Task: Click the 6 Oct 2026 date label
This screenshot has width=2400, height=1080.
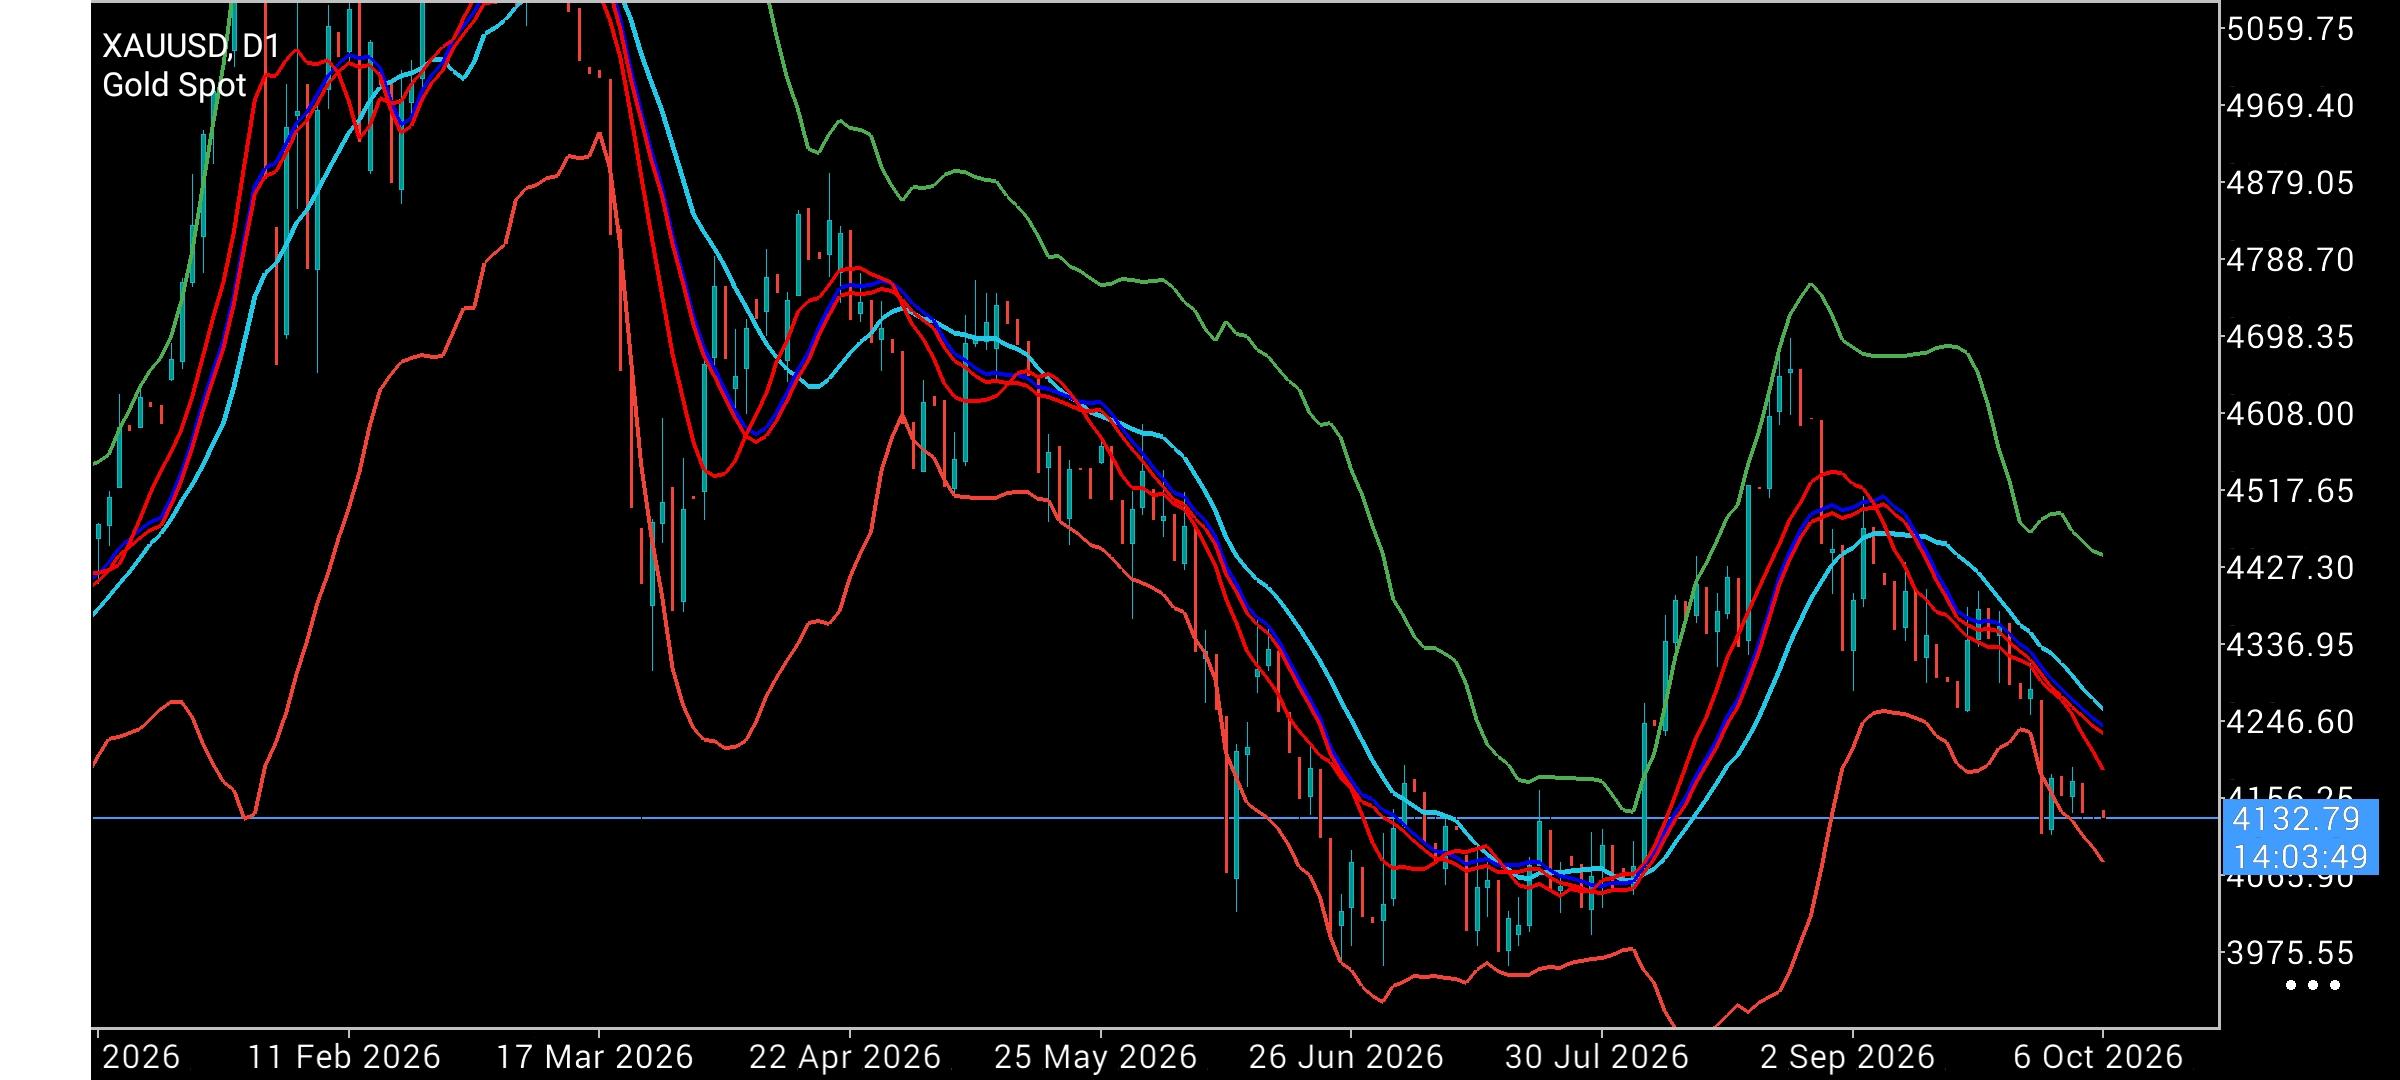Action: point(2098,1057)
